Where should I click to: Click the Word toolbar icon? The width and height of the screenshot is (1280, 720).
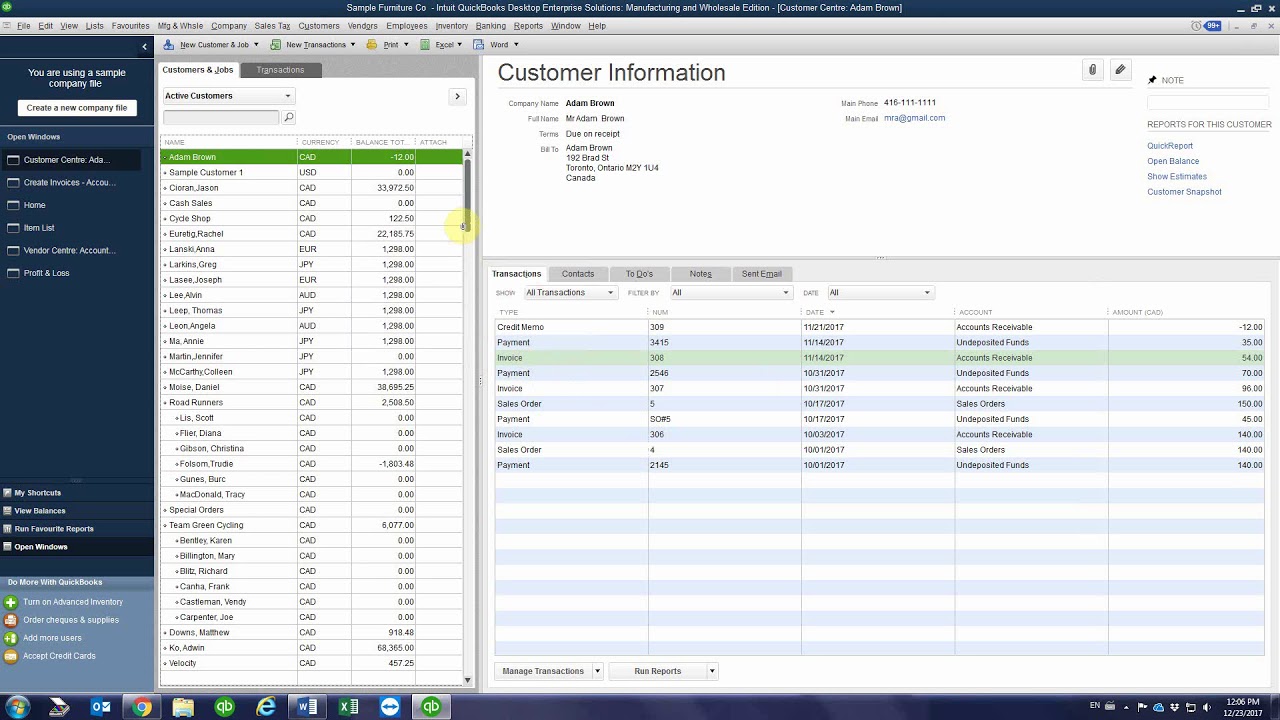point(478,45)
